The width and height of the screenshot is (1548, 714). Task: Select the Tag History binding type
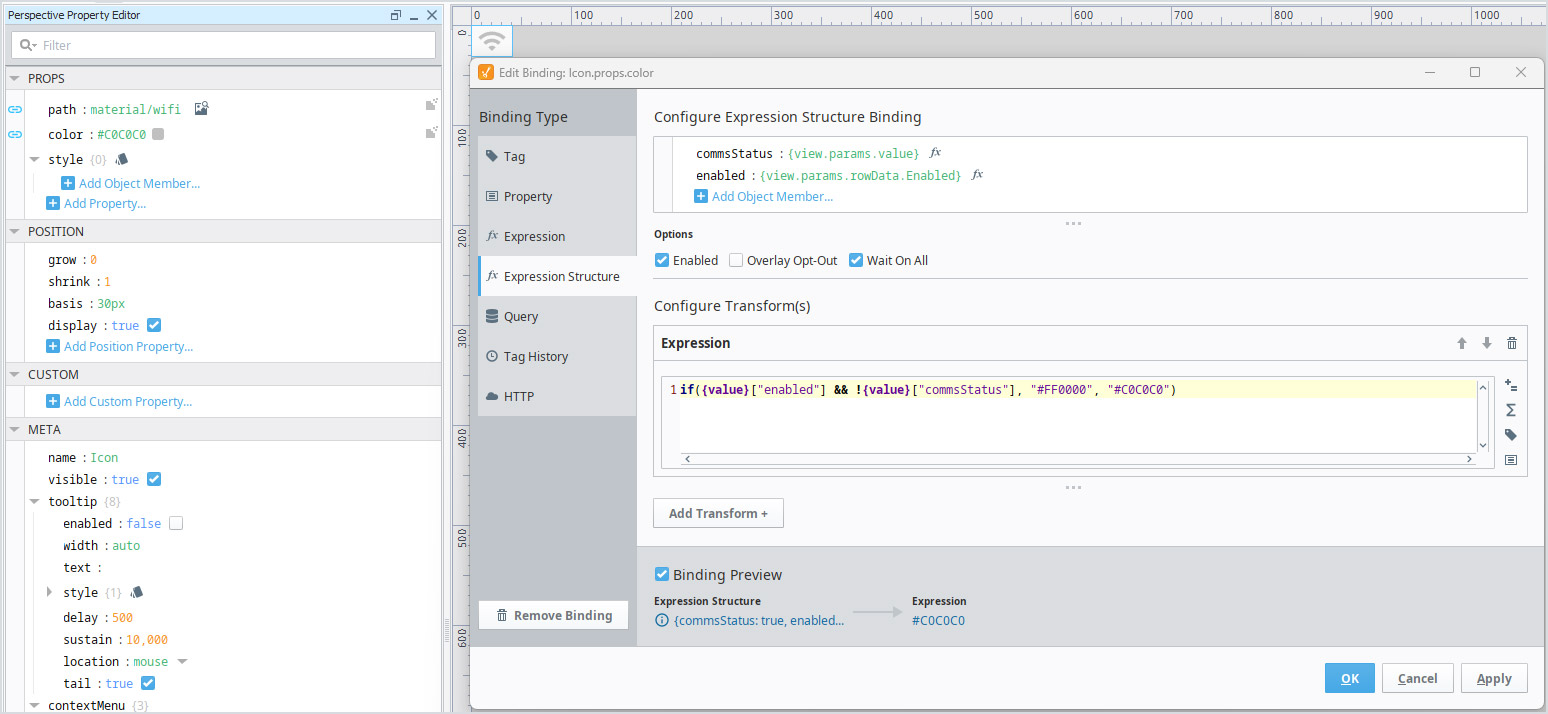[x=535, y=356]
